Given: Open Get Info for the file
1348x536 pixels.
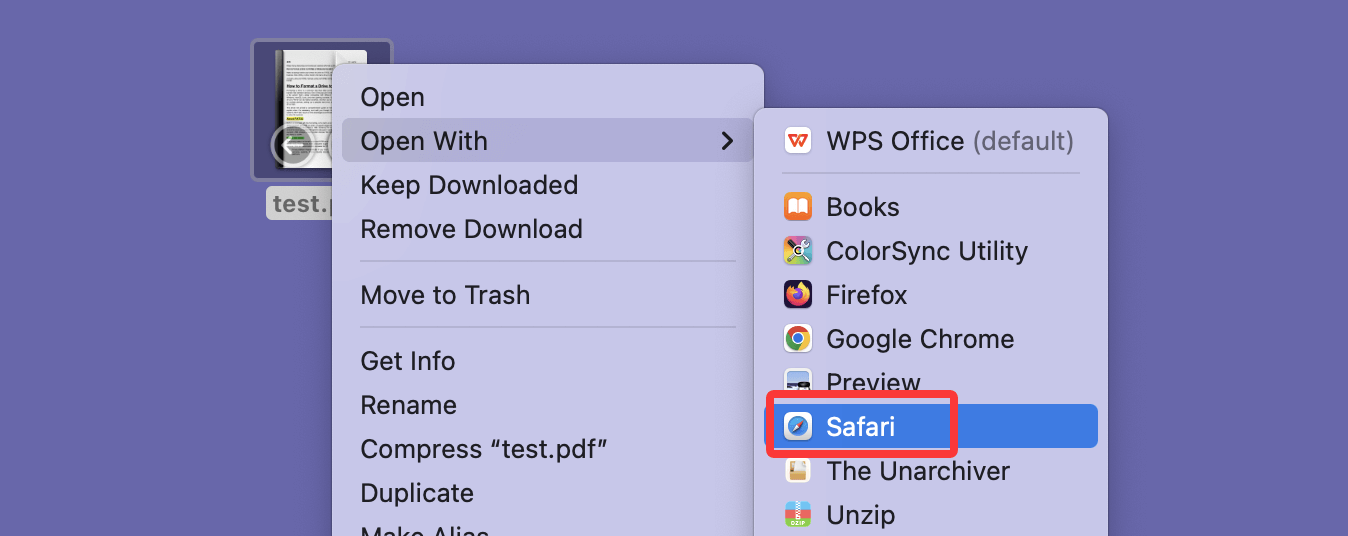Looking at the screenshot, I should pos(548,361).
